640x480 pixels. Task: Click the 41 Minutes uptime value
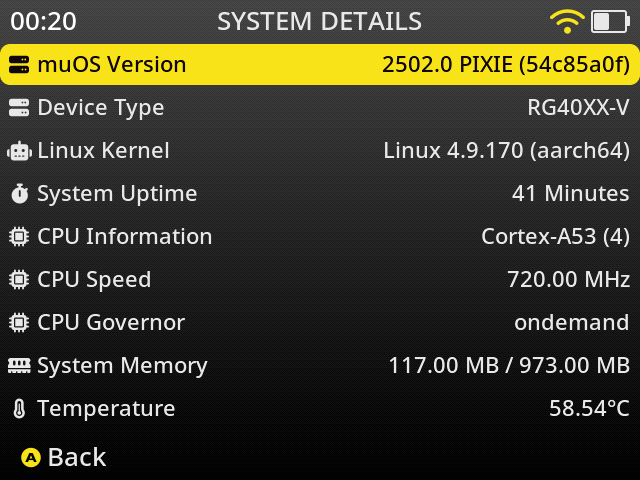click(571, 193)
